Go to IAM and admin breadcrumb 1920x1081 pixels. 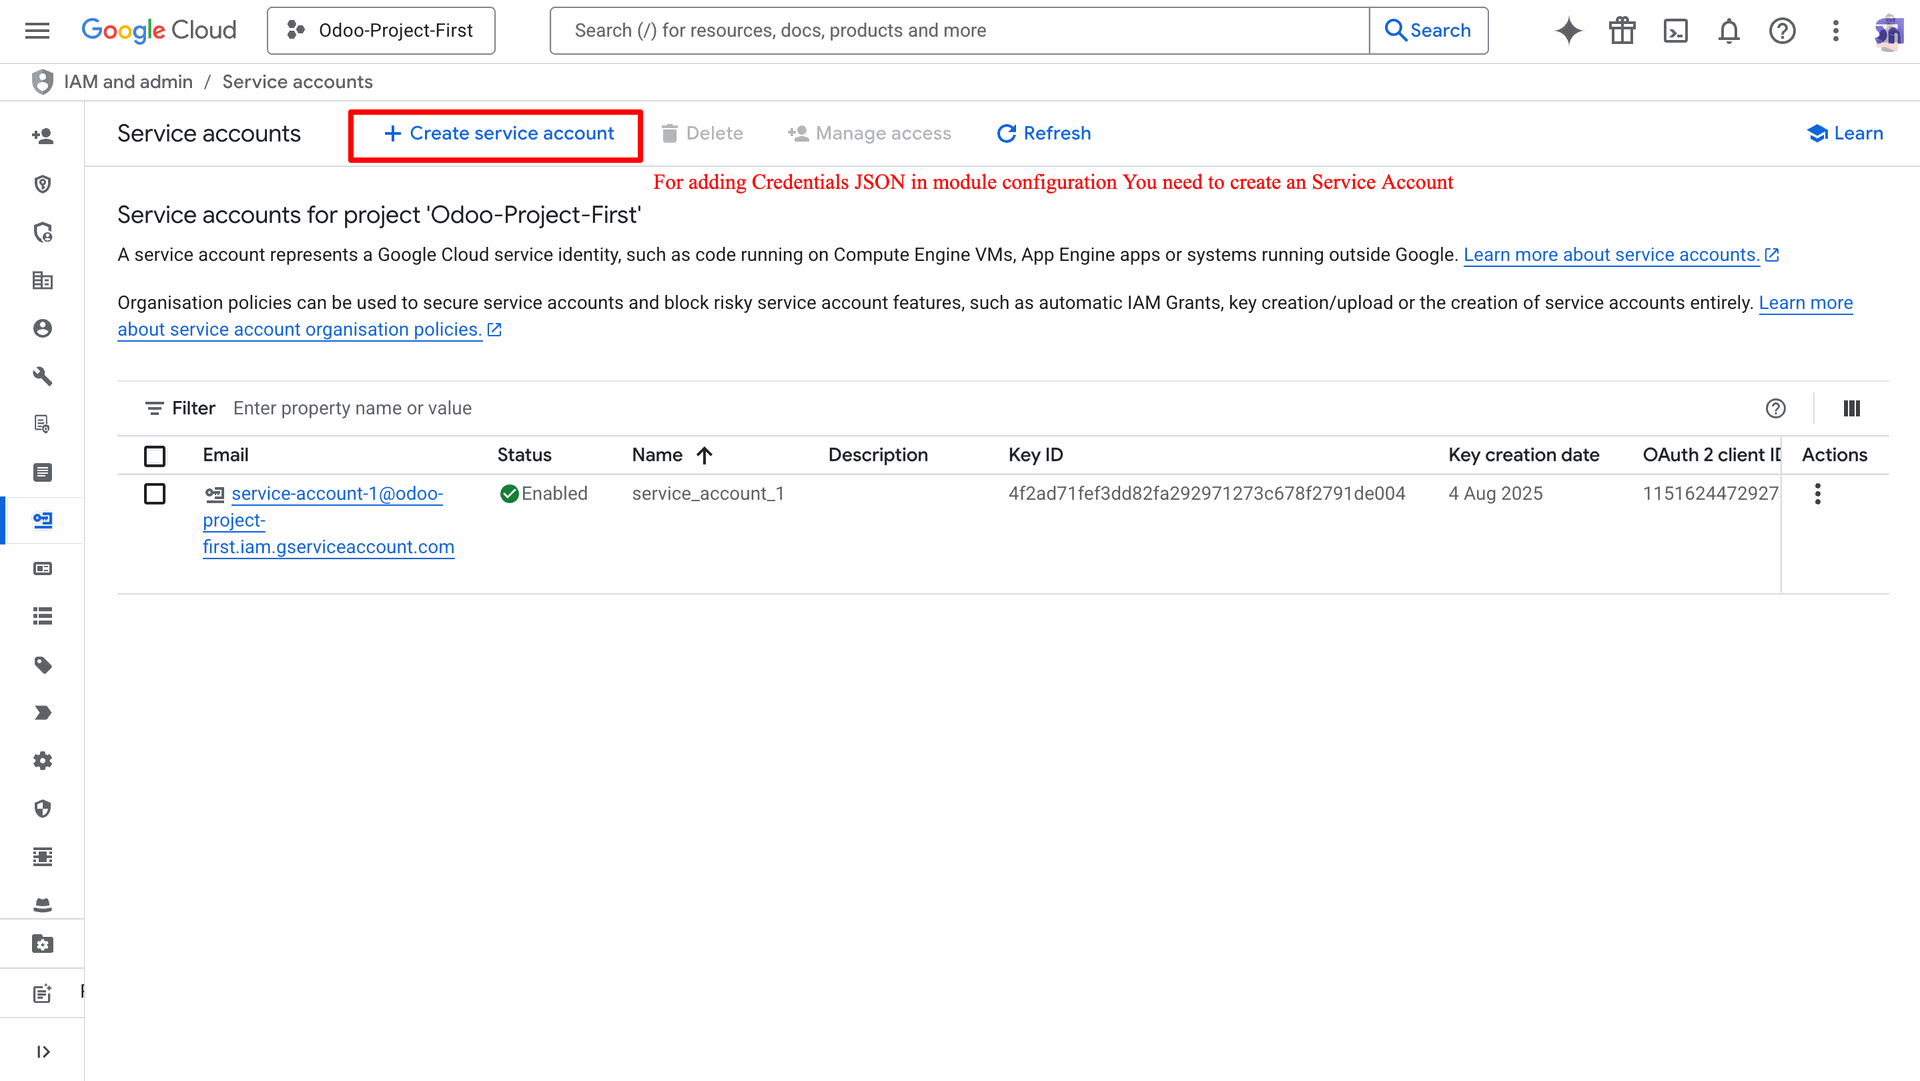pyautogui.click(x=128, y=82)
